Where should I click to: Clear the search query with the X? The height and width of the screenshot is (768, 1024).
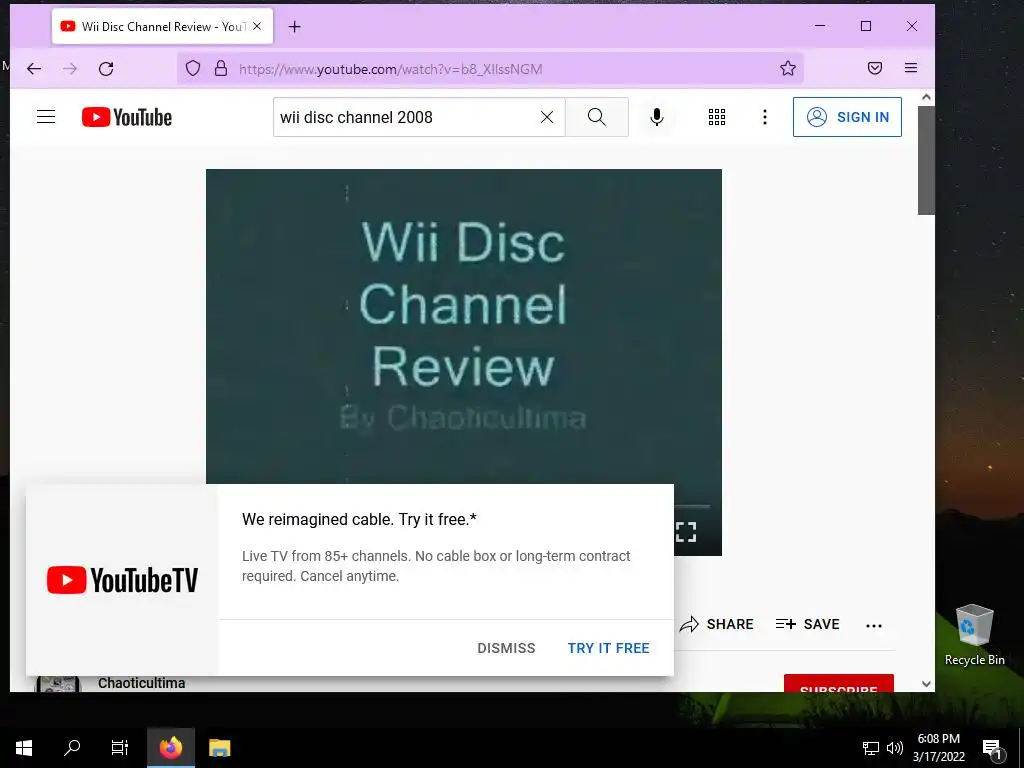[547, 117]
